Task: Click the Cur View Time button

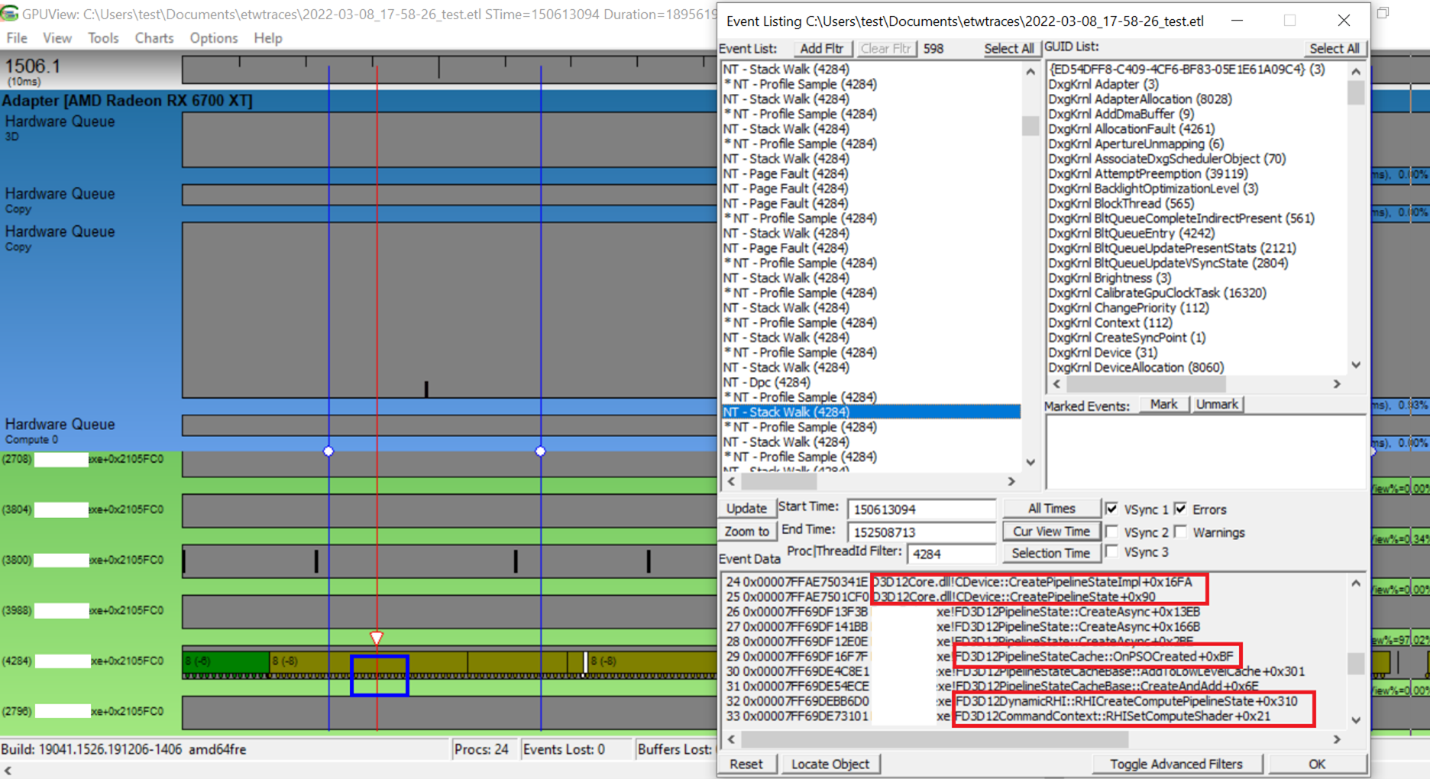Action: 1051,531
